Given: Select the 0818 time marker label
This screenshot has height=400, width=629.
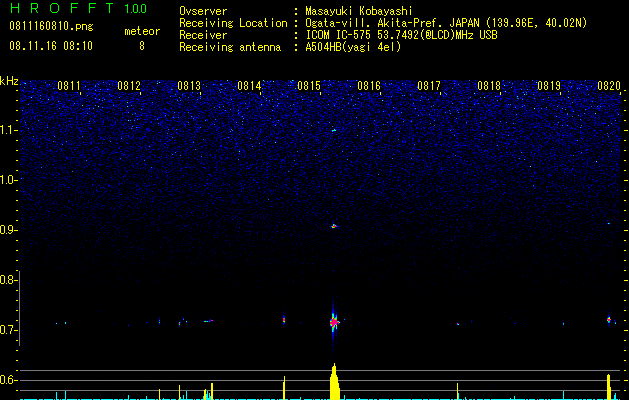Looking at the screenshot, I should tap(489, 86).
